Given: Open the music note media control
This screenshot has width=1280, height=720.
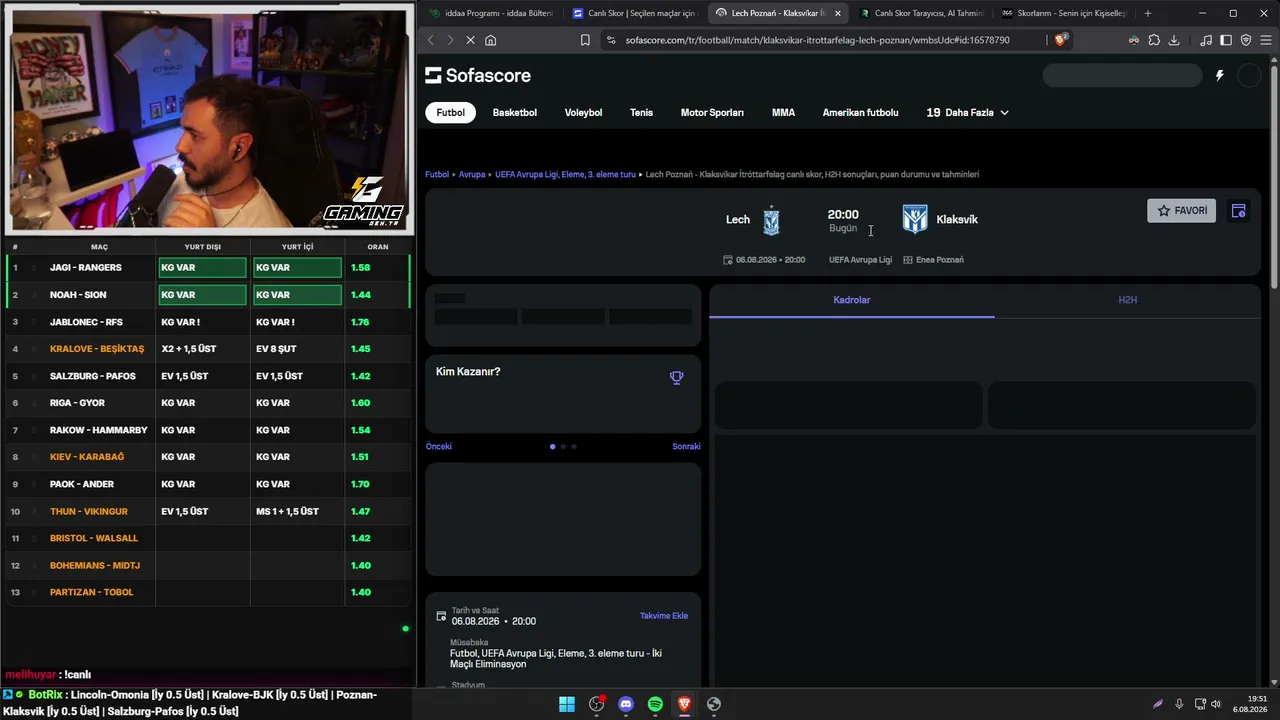Looking at the screenshot, I should [x=1206, y=40].
